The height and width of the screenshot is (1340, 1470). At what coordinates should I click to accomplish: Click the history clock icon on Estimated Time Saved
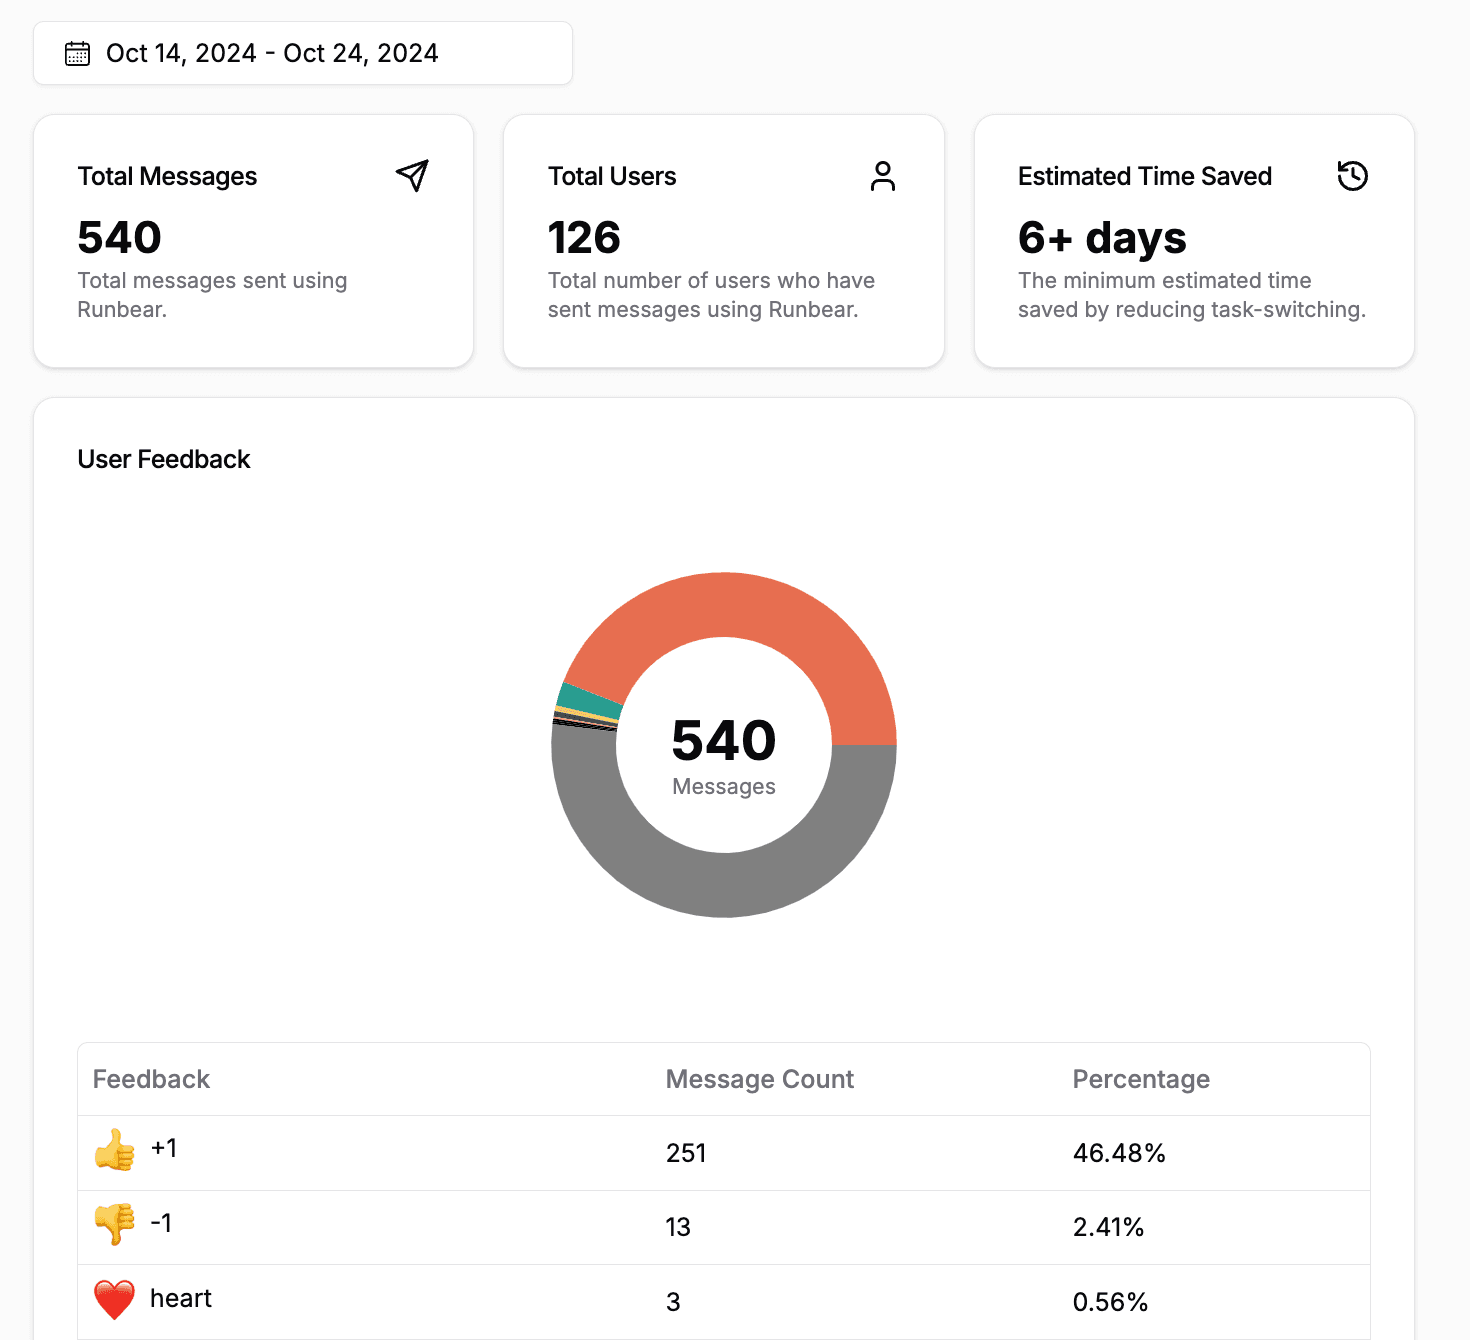point(1352,176)
